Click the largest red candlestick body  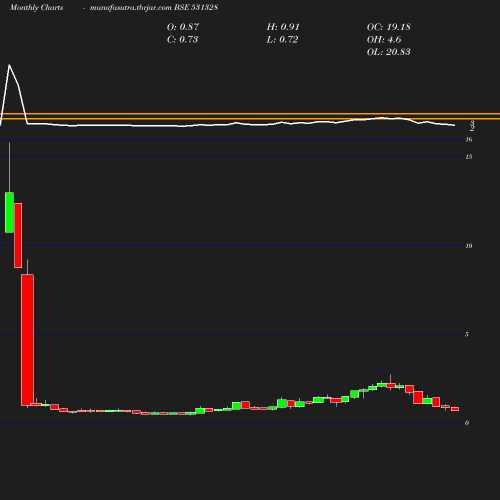[27, 340]
